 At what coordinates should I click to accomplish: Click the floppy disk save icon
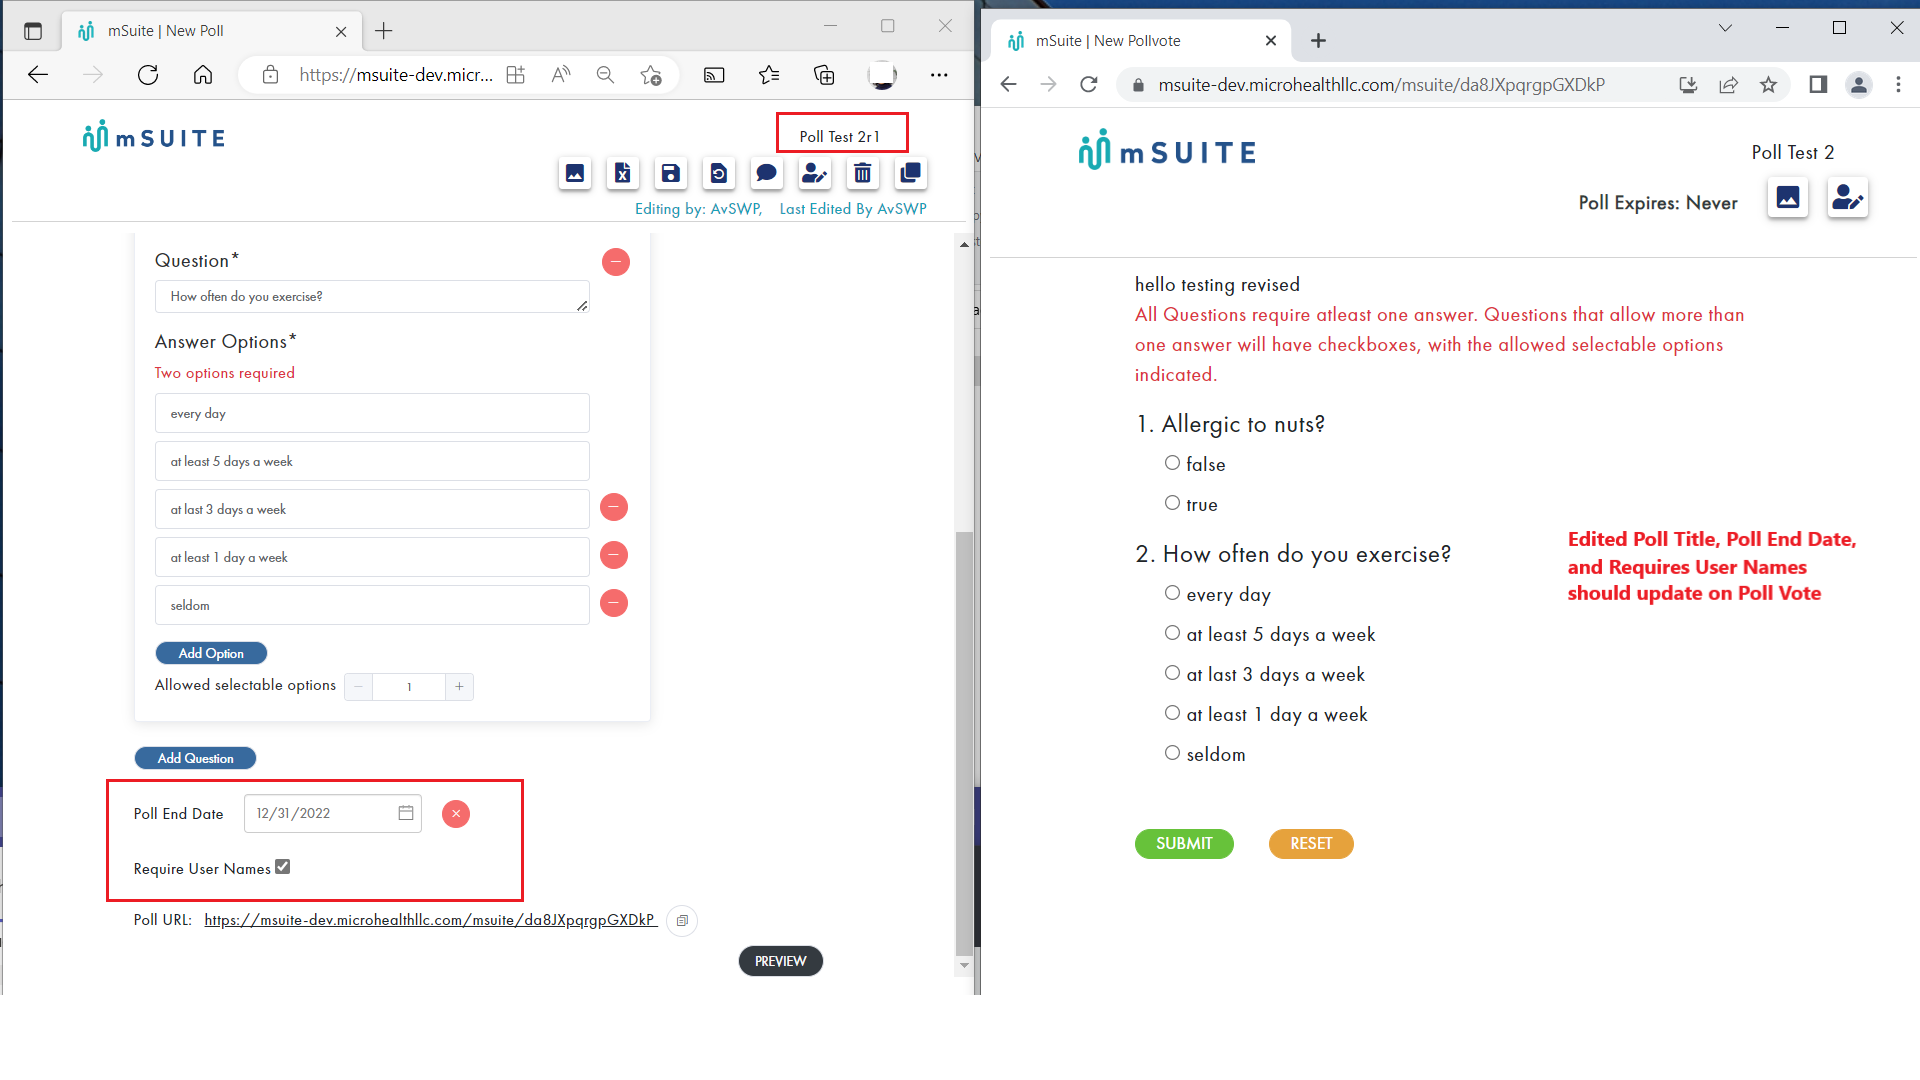pos(670,173)
